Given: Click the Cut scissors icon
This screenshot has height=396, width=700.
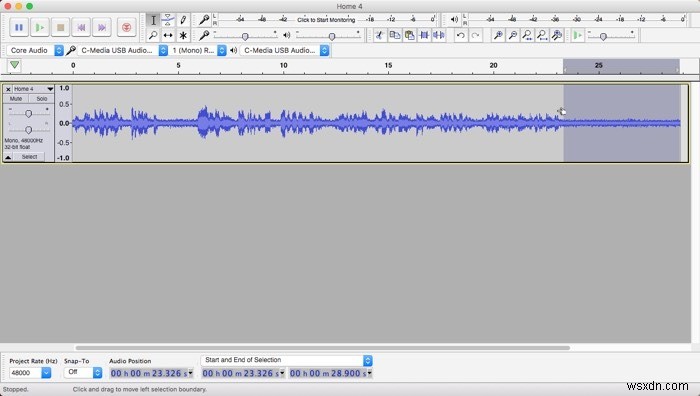Looking at the screenshot, I should (x=380, y=35).
